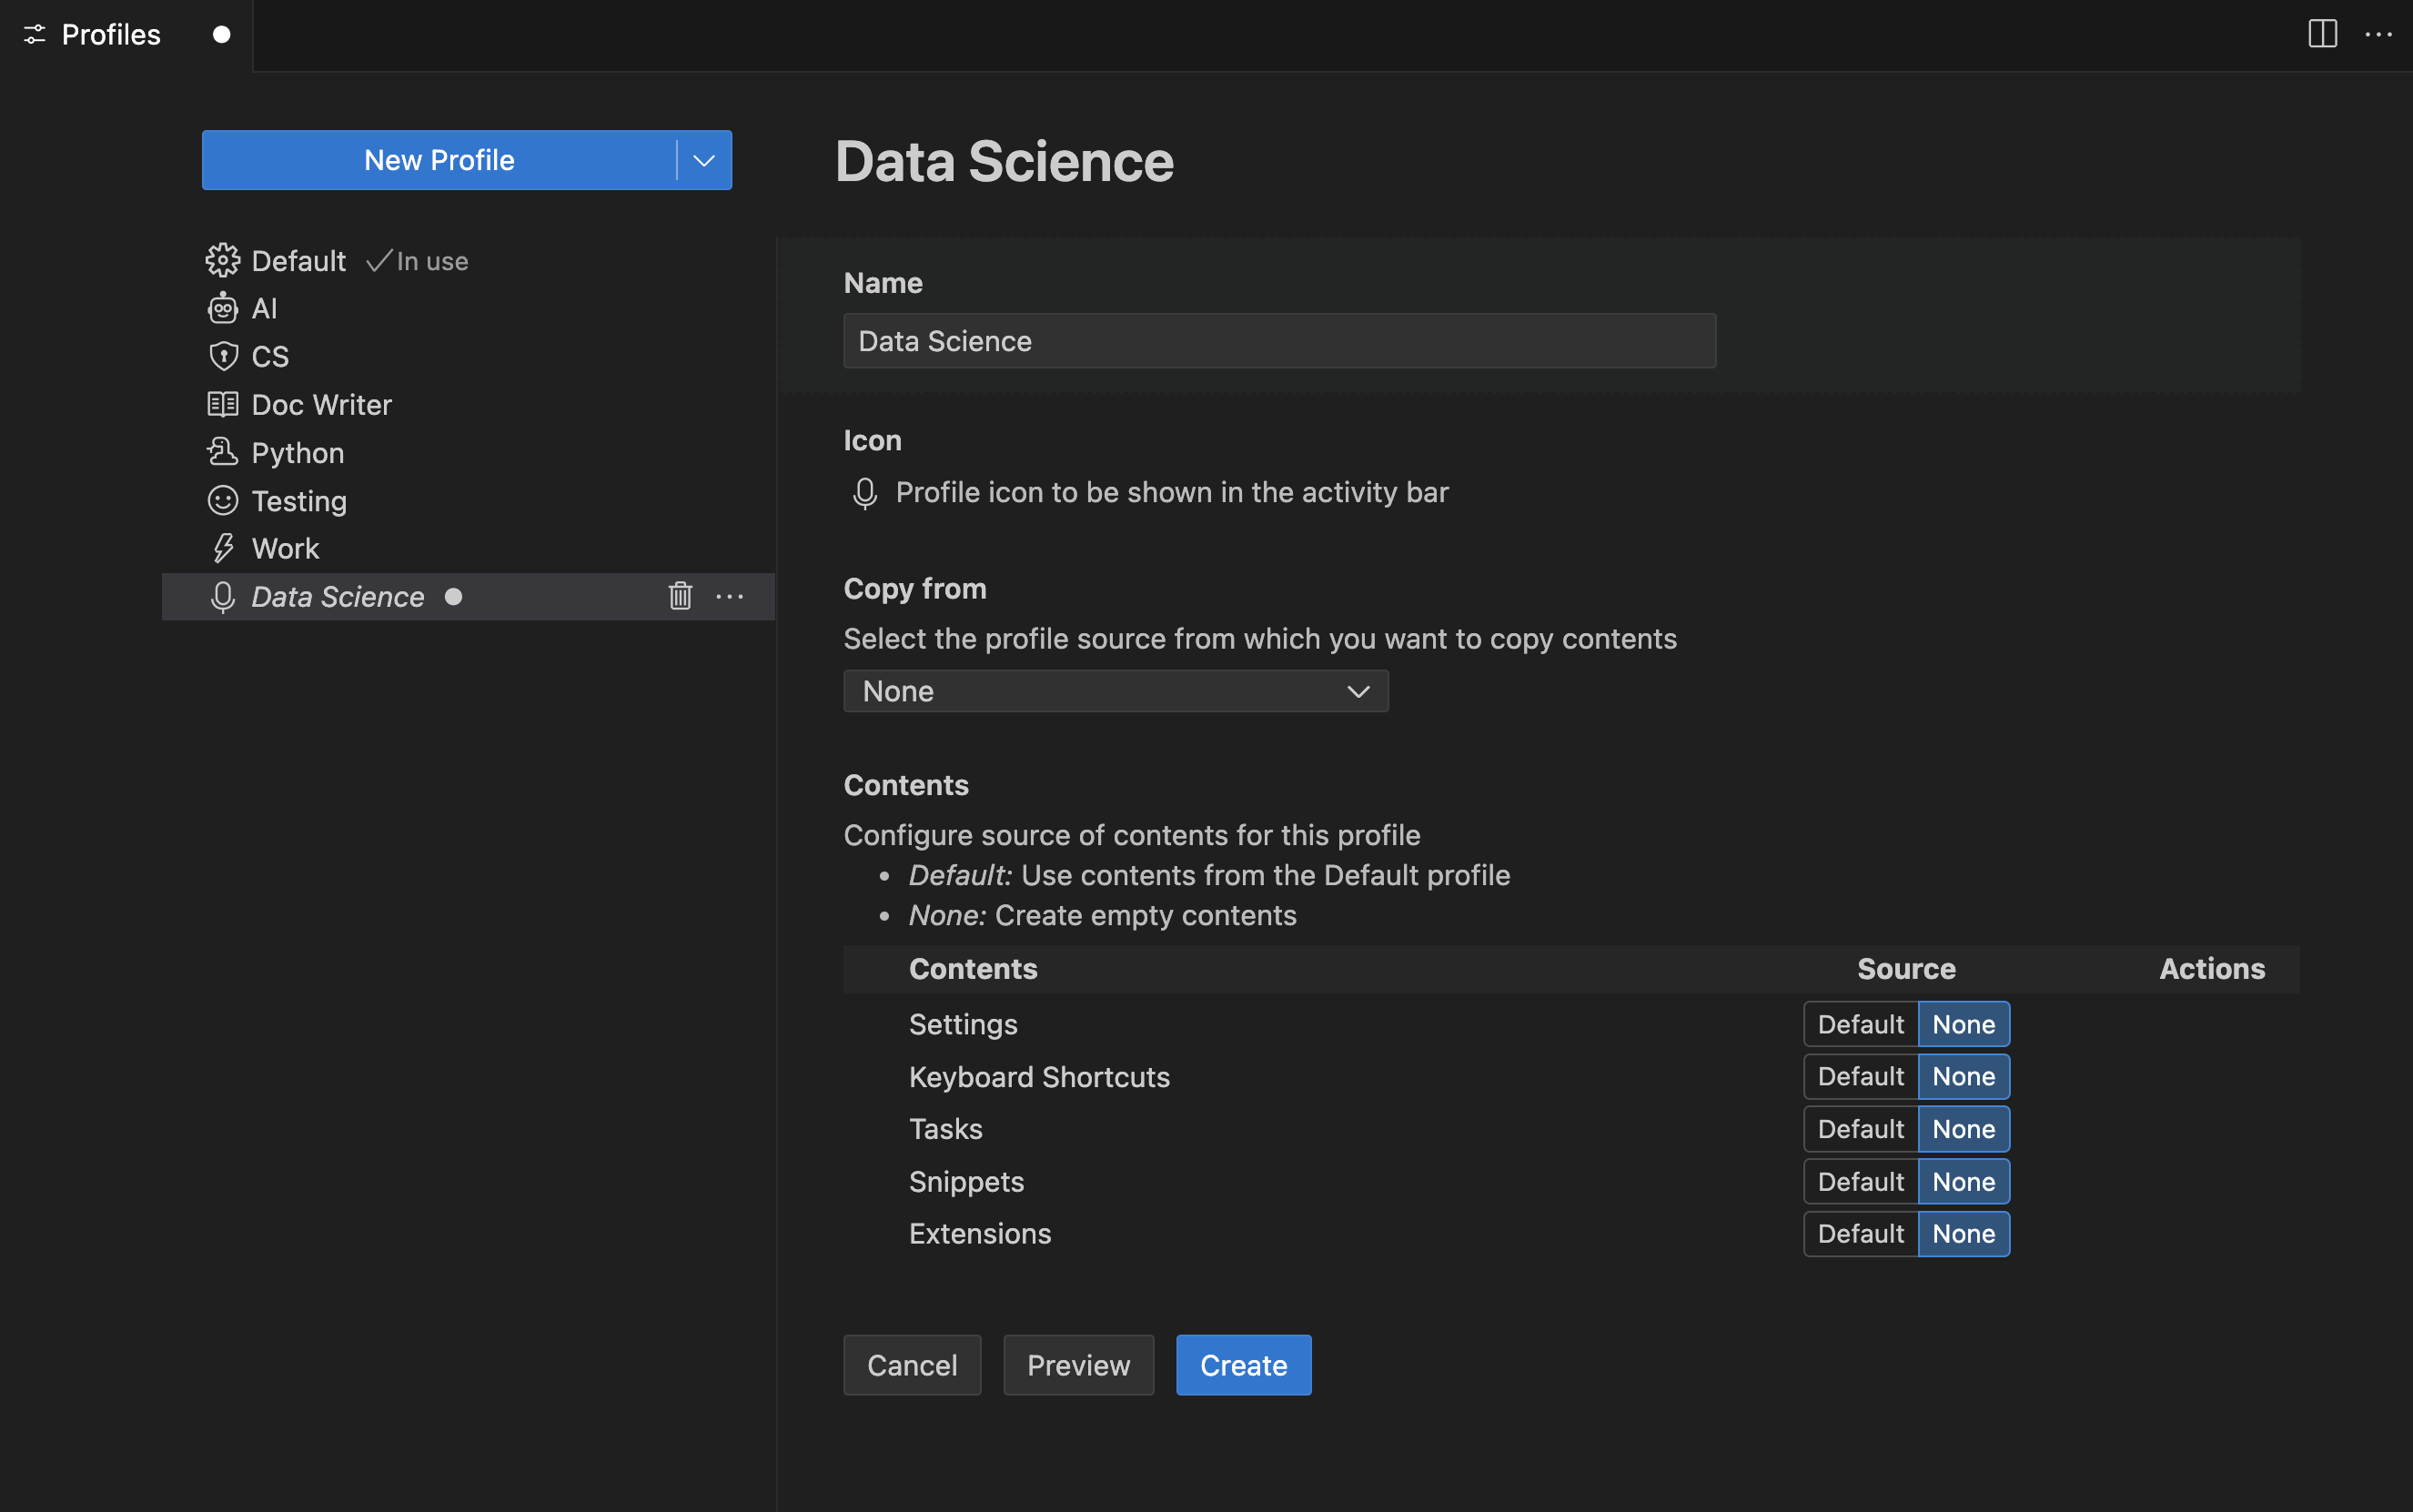Select the Default profile from sidebar

tap(298, 259)
